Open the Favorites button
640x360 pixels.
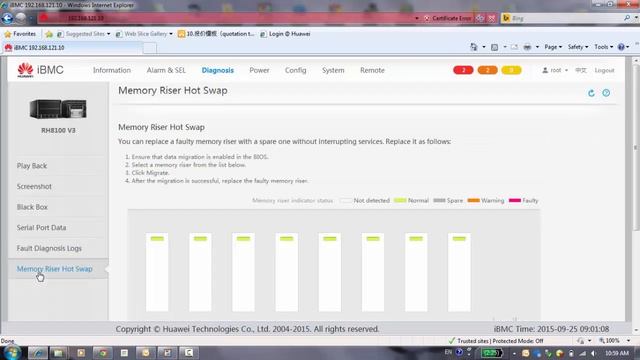[x=20, y=34]
